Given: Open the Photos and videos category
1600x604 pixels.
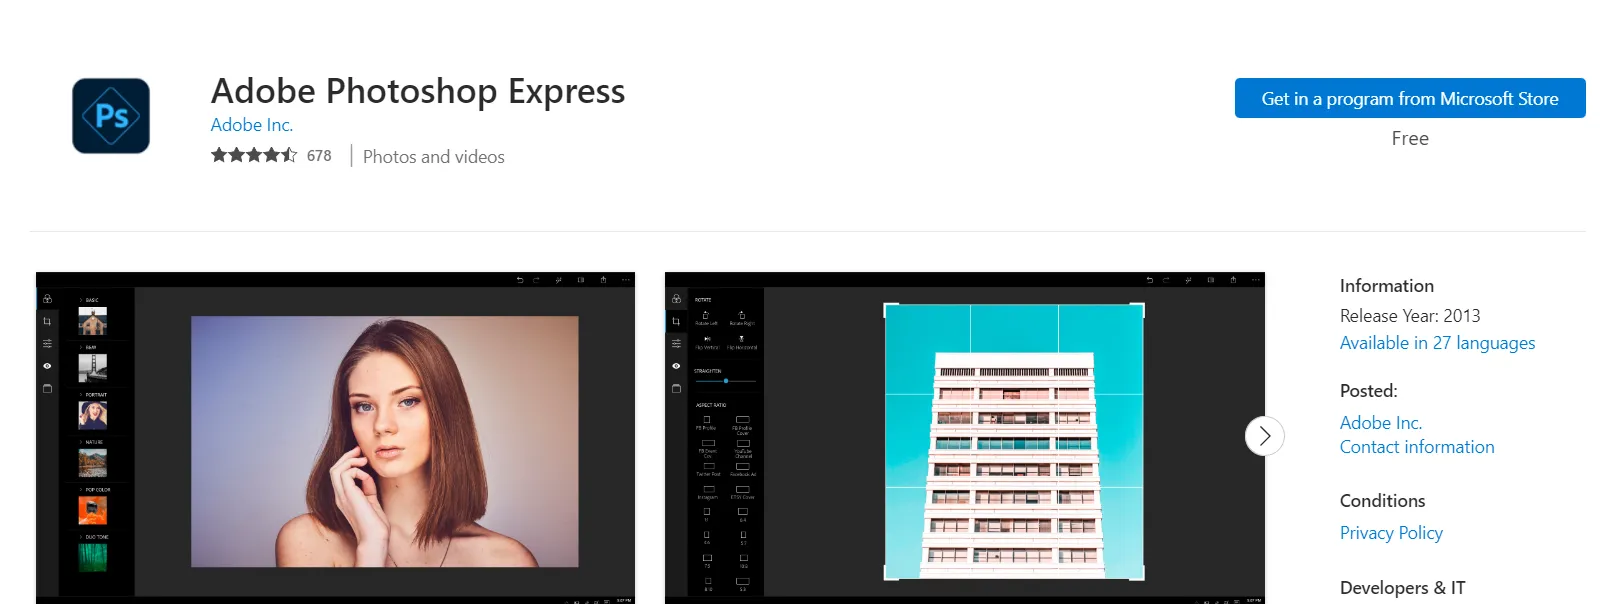Looking at the screenshot, I should click(x=433, y=157).
